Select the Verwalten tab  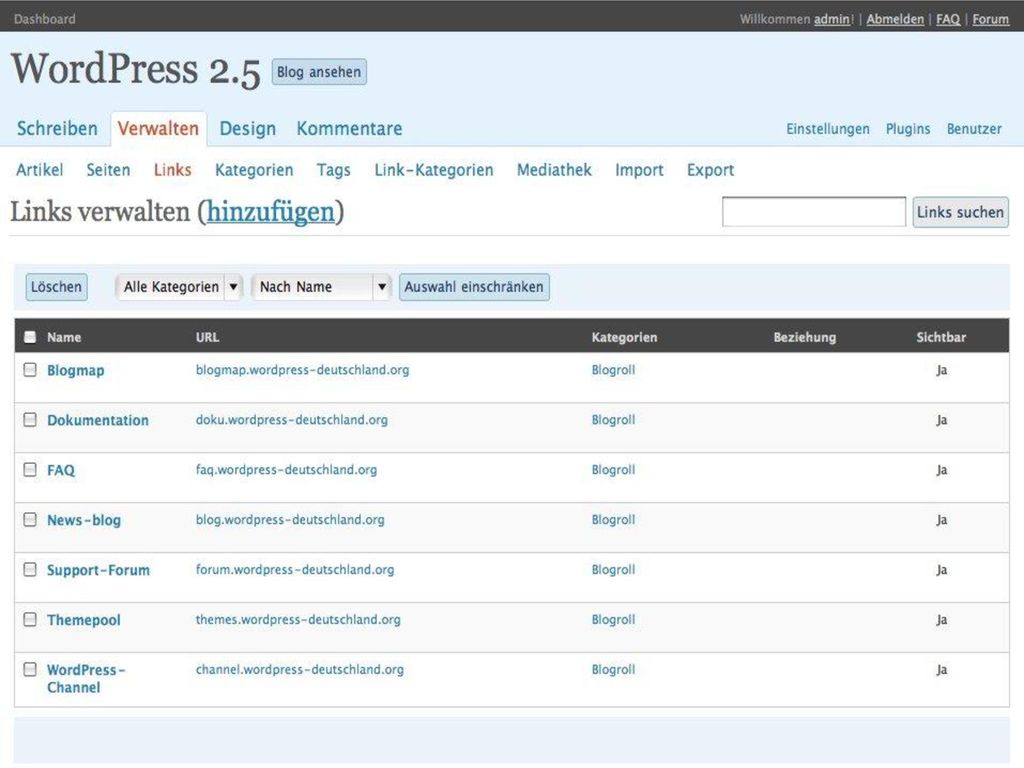coord(158,129)
